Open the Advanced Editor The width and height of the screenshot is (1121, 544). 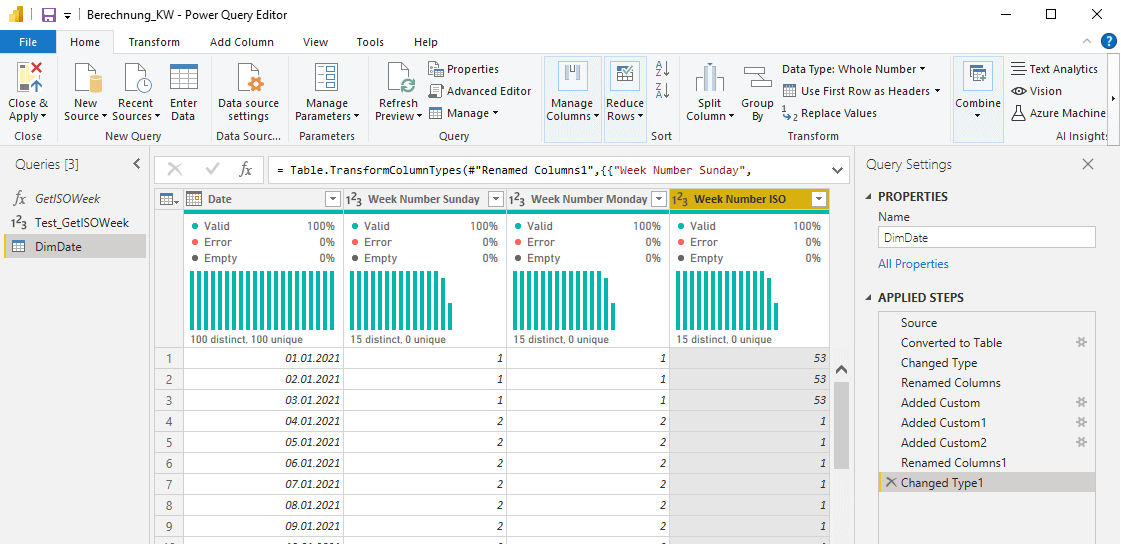tap(479, 91)
